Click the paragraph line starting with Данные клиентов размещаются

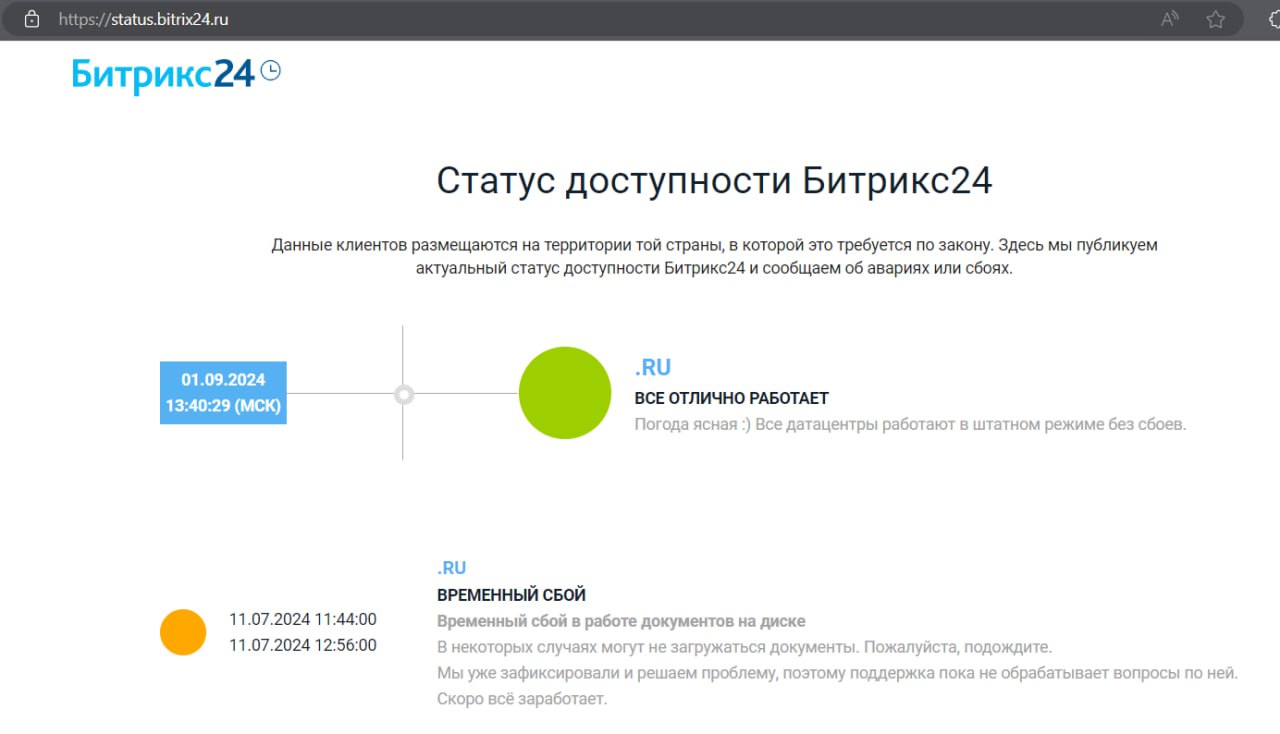tap(714, 245)
